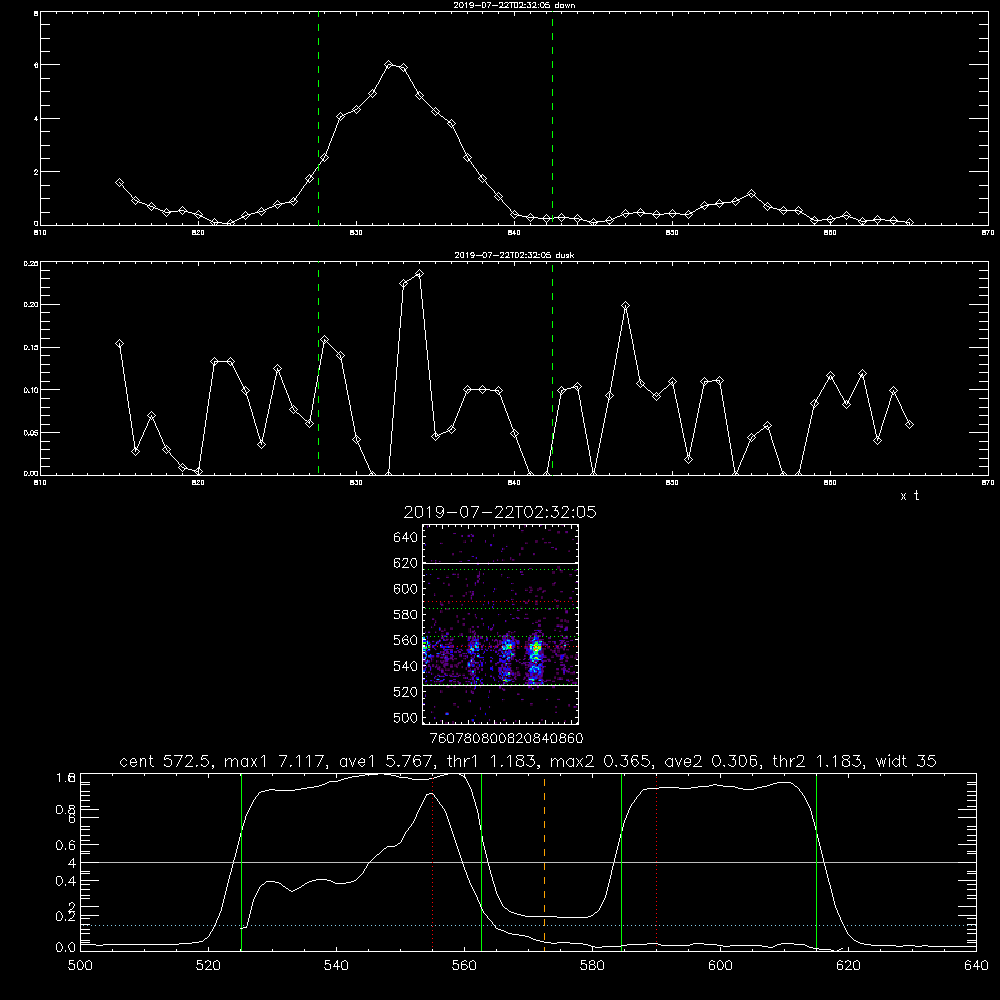
Task: Select right green dashed line in dusk plot
Action: click(552, 368)
